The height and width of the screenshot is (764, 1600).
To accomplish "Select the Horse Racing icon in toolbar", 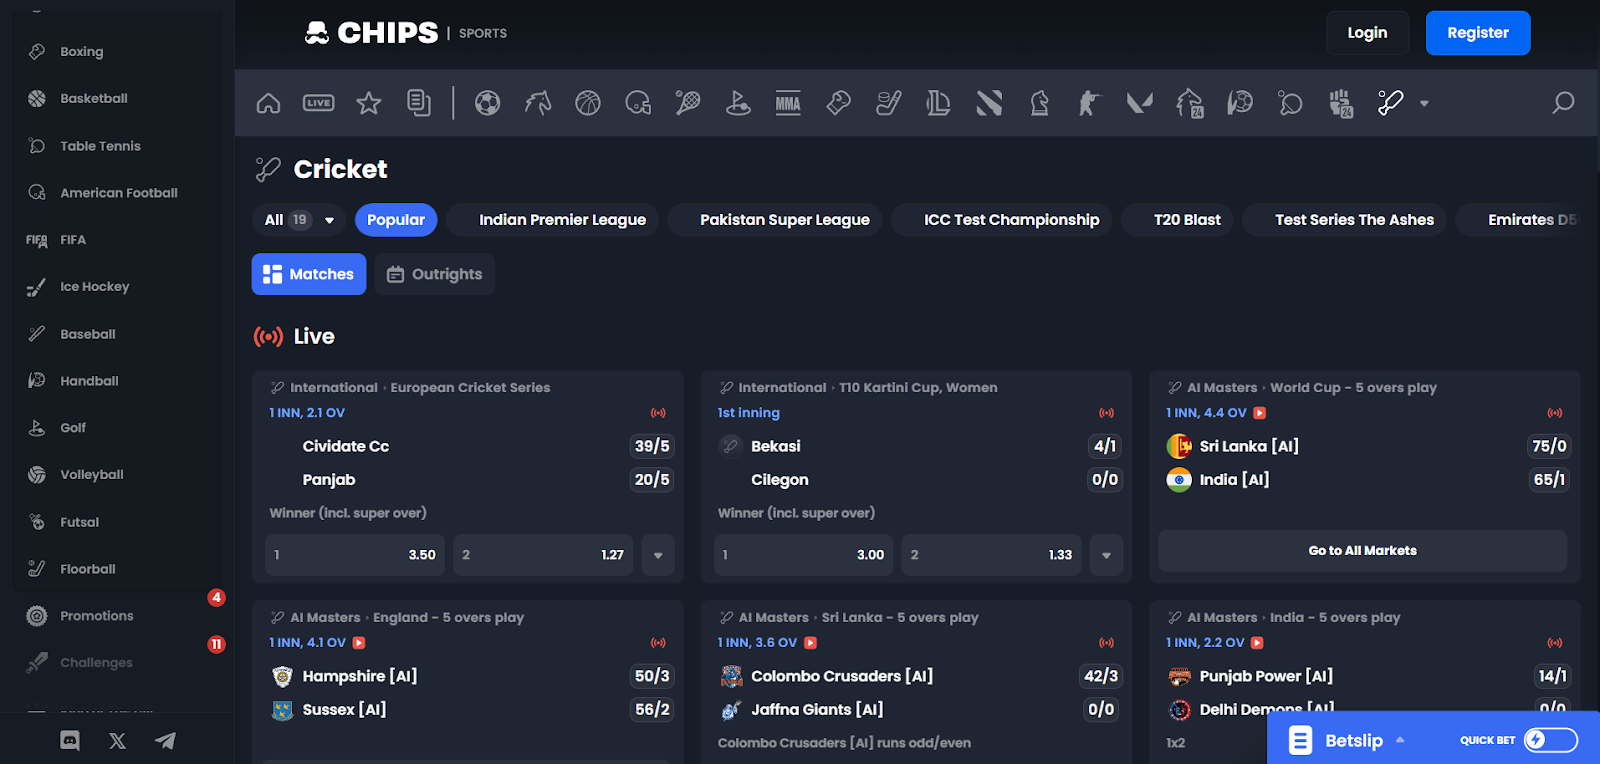I will 538,103.
